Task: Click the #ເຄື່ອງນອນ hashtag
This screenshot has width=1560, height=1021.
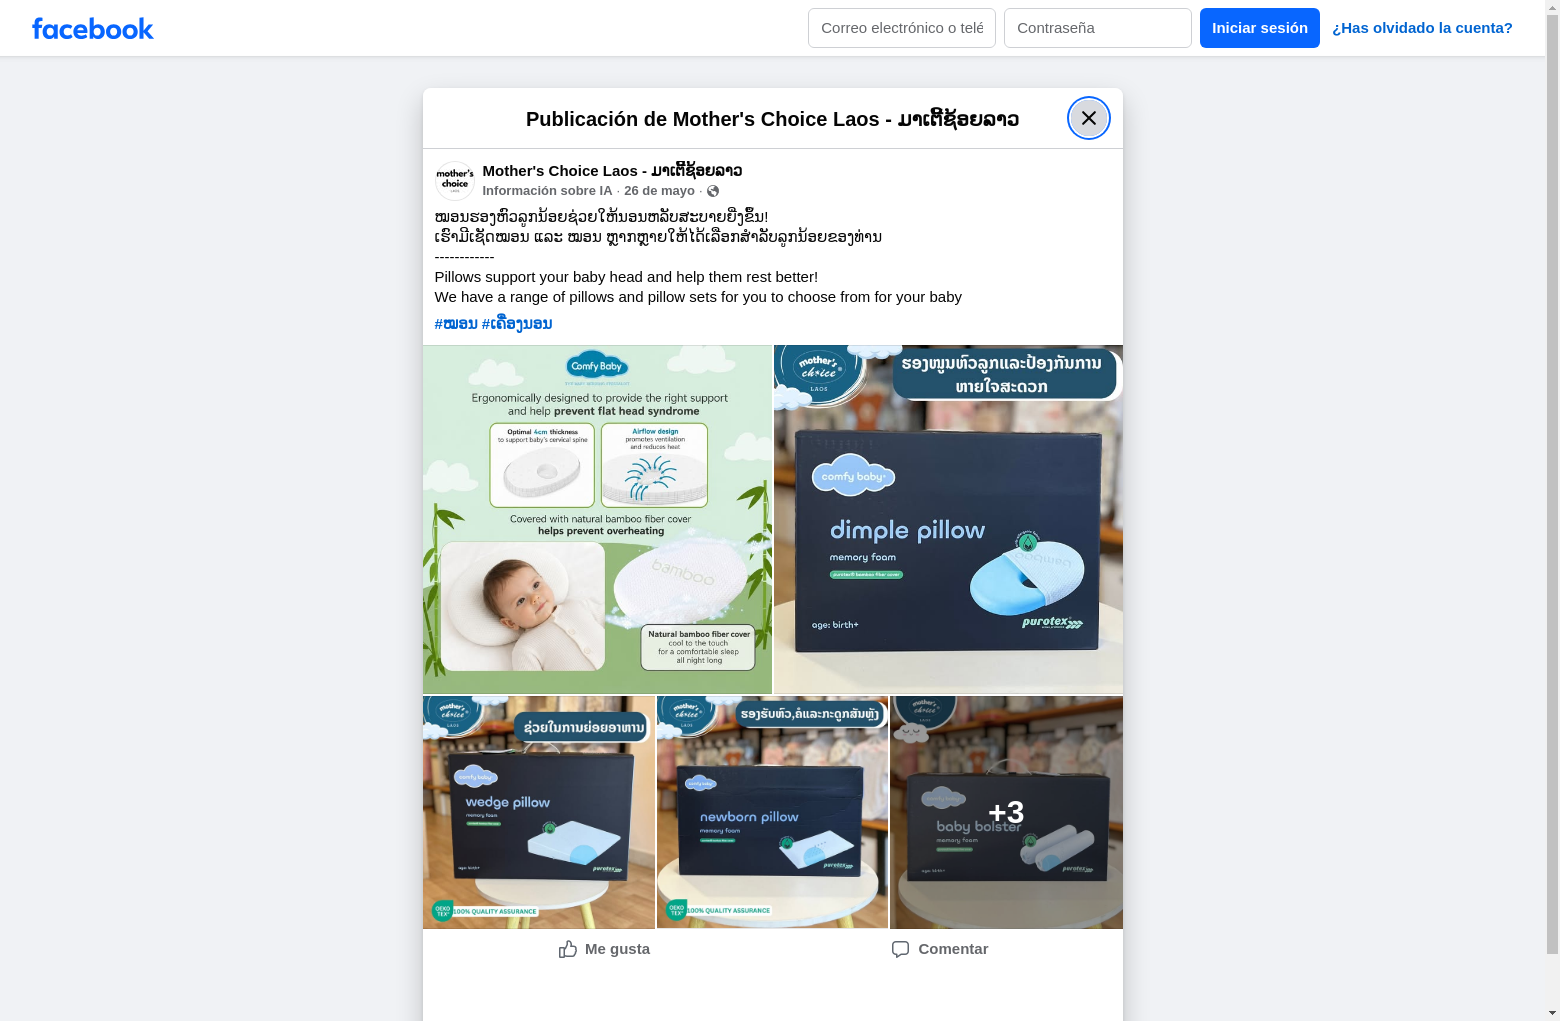Action: pyautogui.click(x=517, y=324)
